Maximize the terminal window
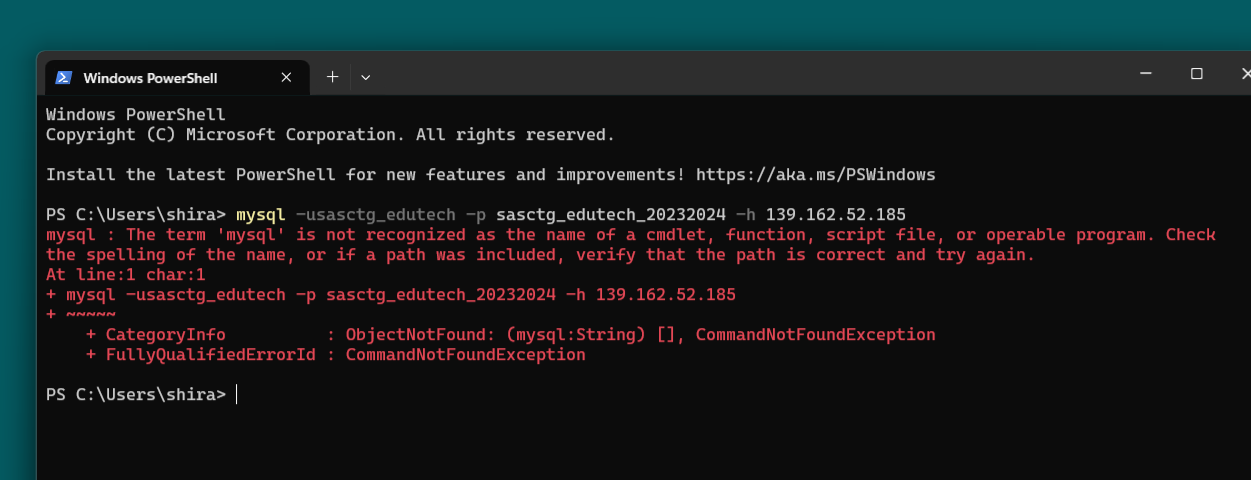The width and height of the screenshot is (1251, 480). [x=1196, y=73]
